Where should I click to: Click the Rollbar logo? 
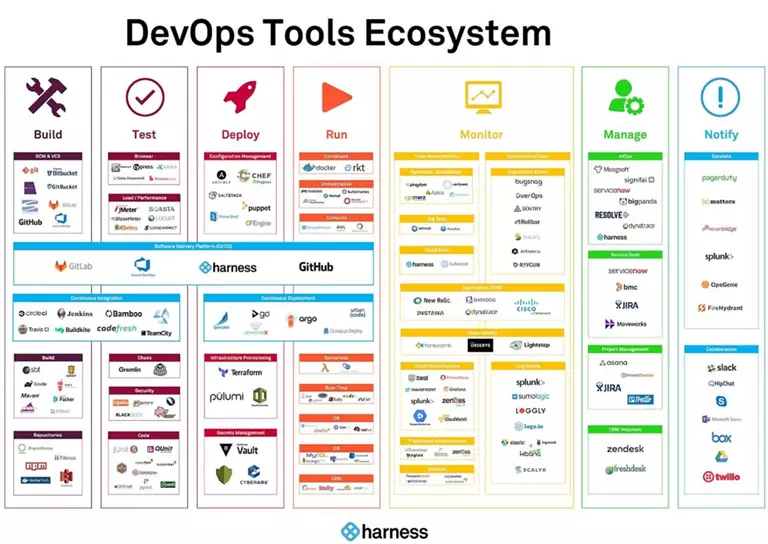pyautogui.click(x=527, y=222)
